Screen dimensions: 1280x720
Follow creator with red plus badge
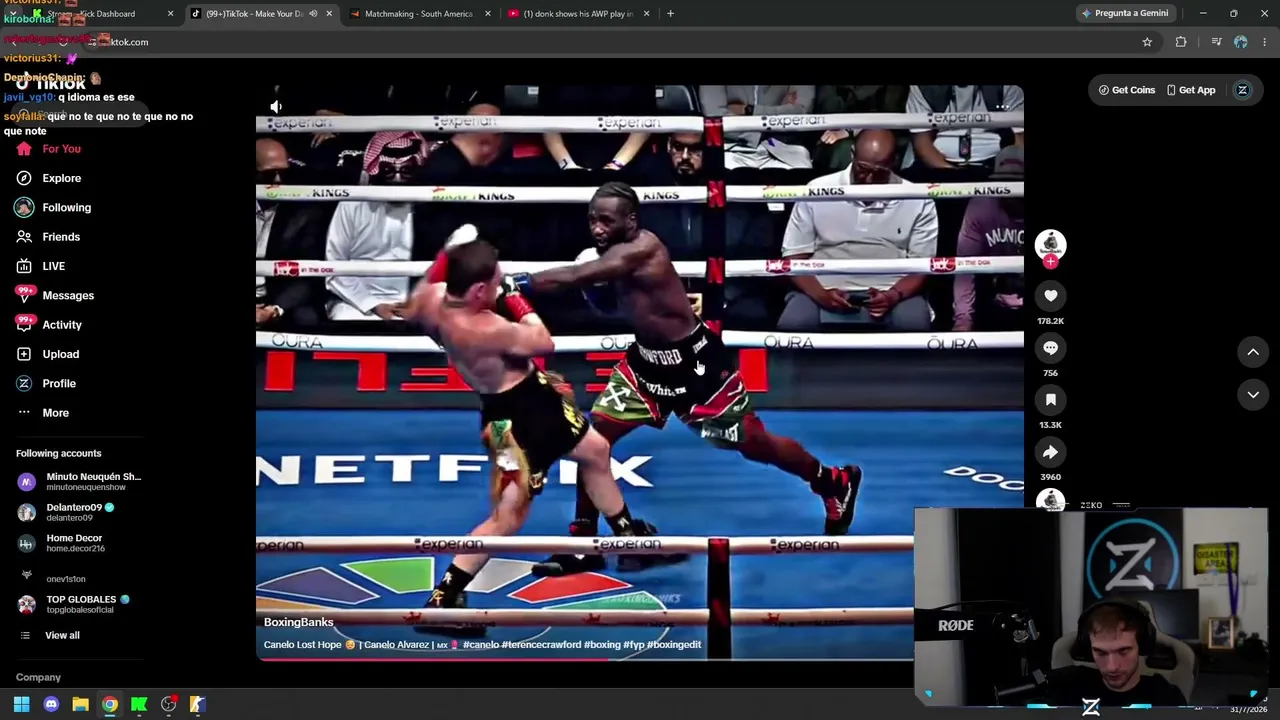[1050, 261]
